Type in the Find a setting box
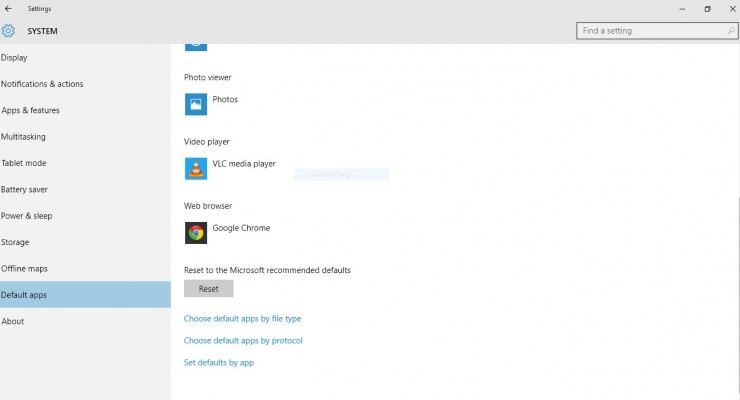This screenshot has height=400, width=740. (650, 31)
